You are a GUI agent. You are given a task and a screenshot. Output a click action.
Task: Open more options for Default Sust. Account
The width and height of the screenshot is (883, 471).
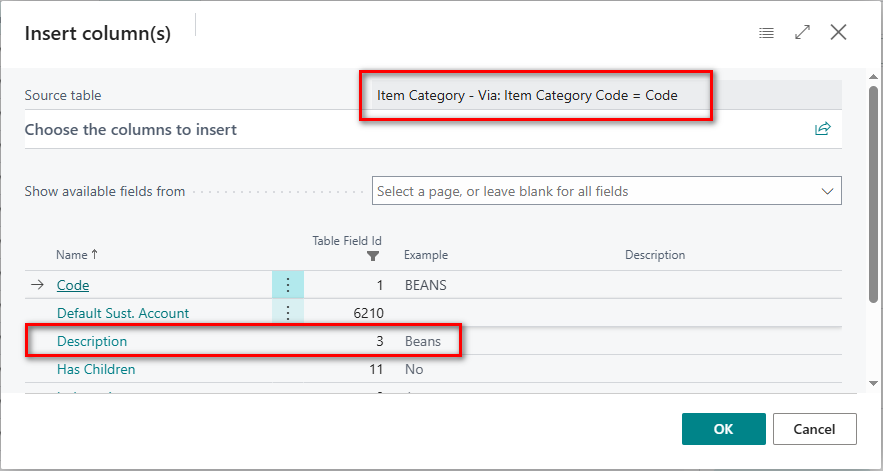pyautogui.click(x=288, y=313)
